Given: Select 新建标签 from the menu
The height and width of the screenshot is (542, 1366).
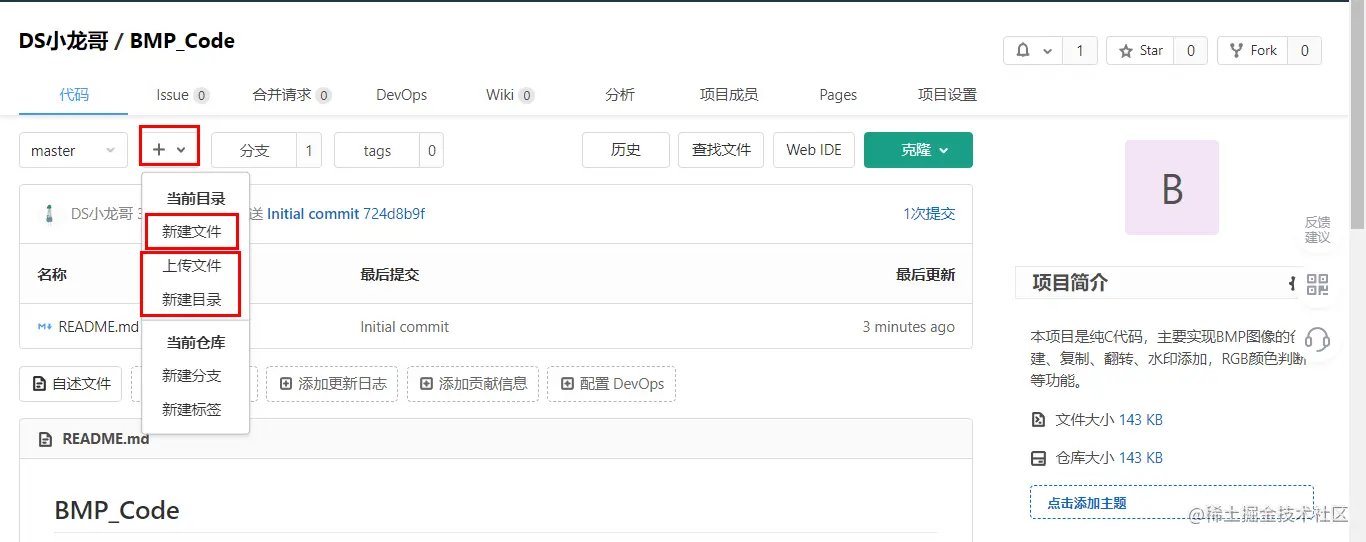Looking at the screenshot, I should pos(192,410).
